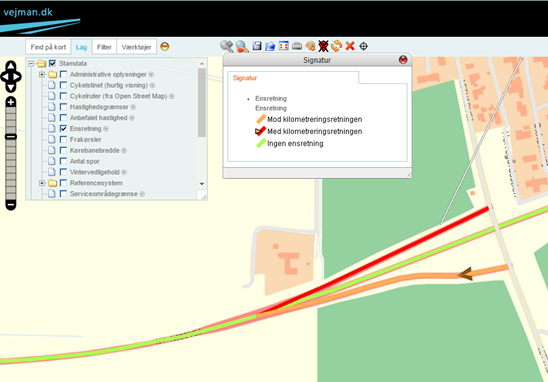Click the zoom-next magnifier toolbar icon
Screen dimensions: 548x382
226,46
